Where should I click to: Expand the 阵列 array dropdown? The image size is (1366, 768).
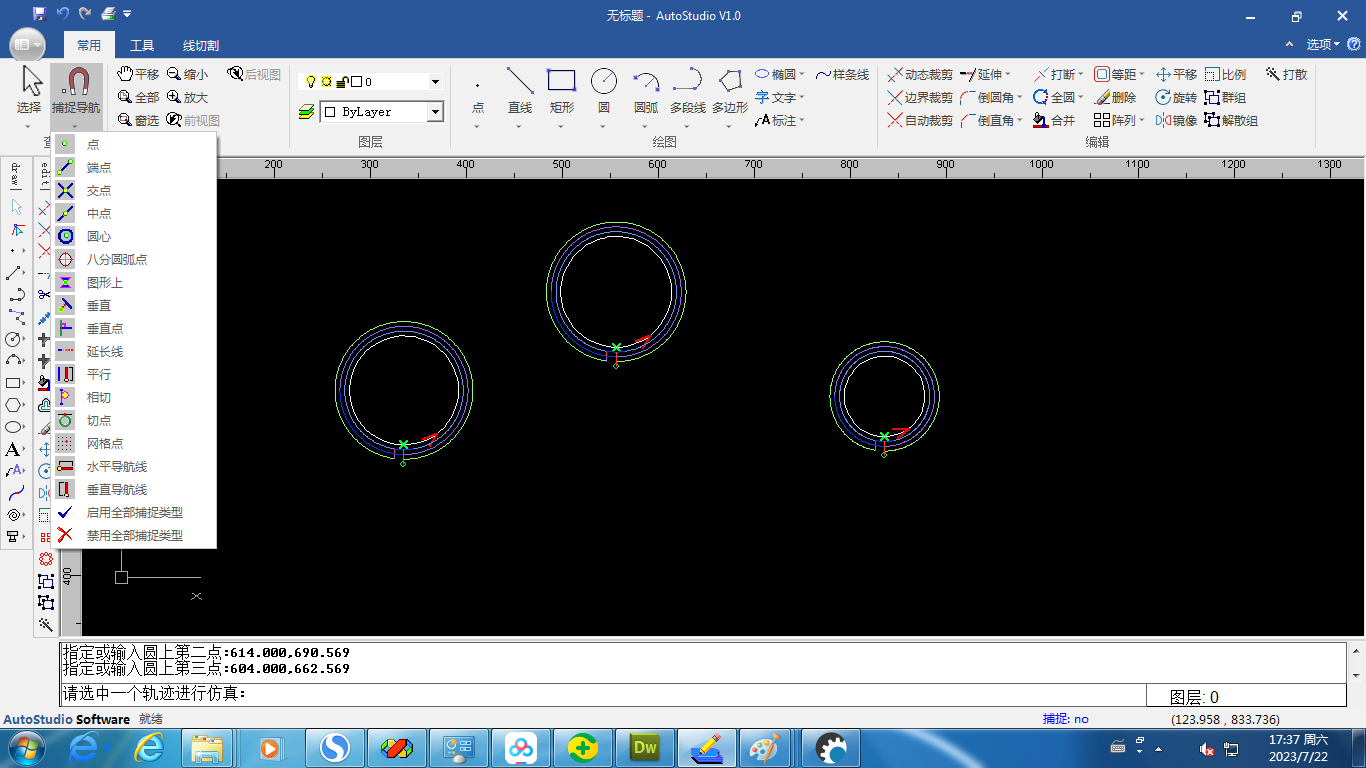point(1141,120)
